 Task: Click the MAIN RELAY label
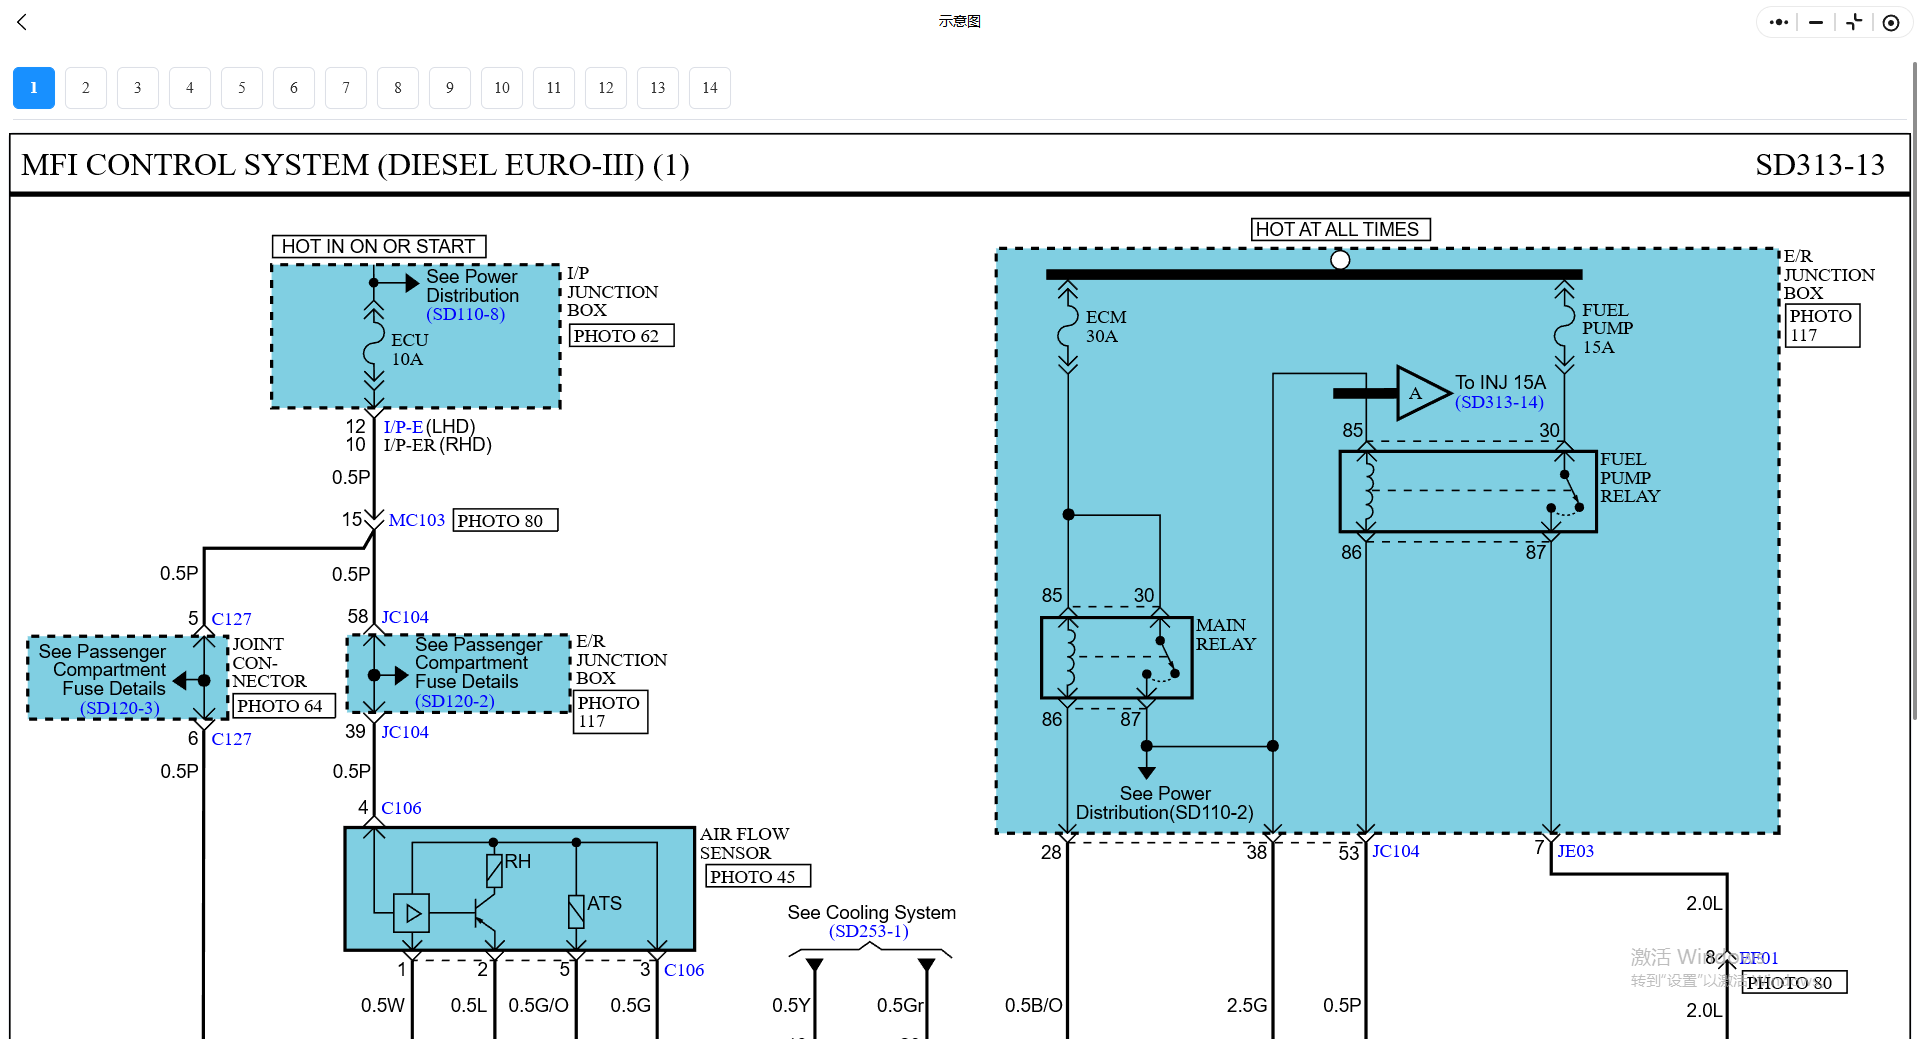[x=1226, y=634]
